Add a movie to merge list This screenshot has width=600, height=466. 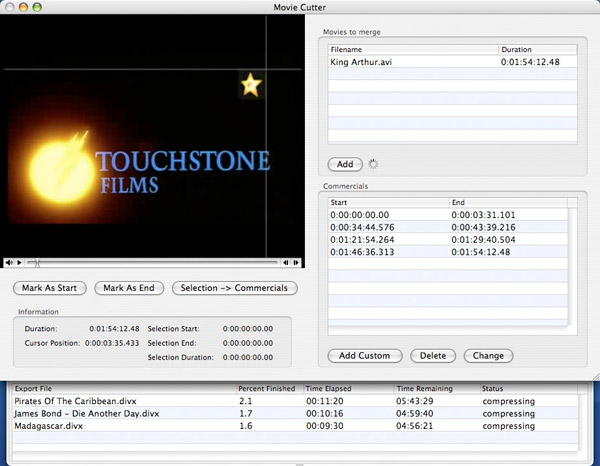345,165
